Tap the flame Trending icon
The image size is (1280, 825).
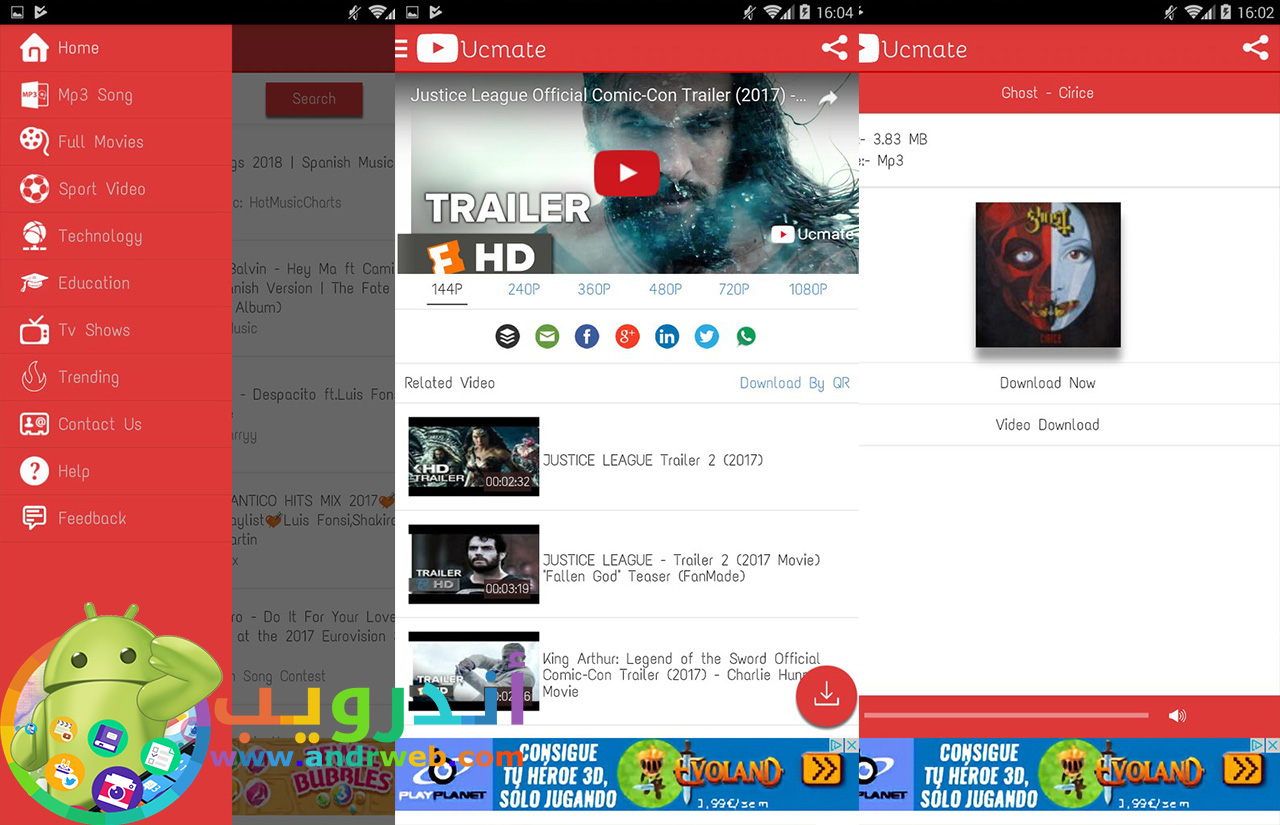[34, 377]
